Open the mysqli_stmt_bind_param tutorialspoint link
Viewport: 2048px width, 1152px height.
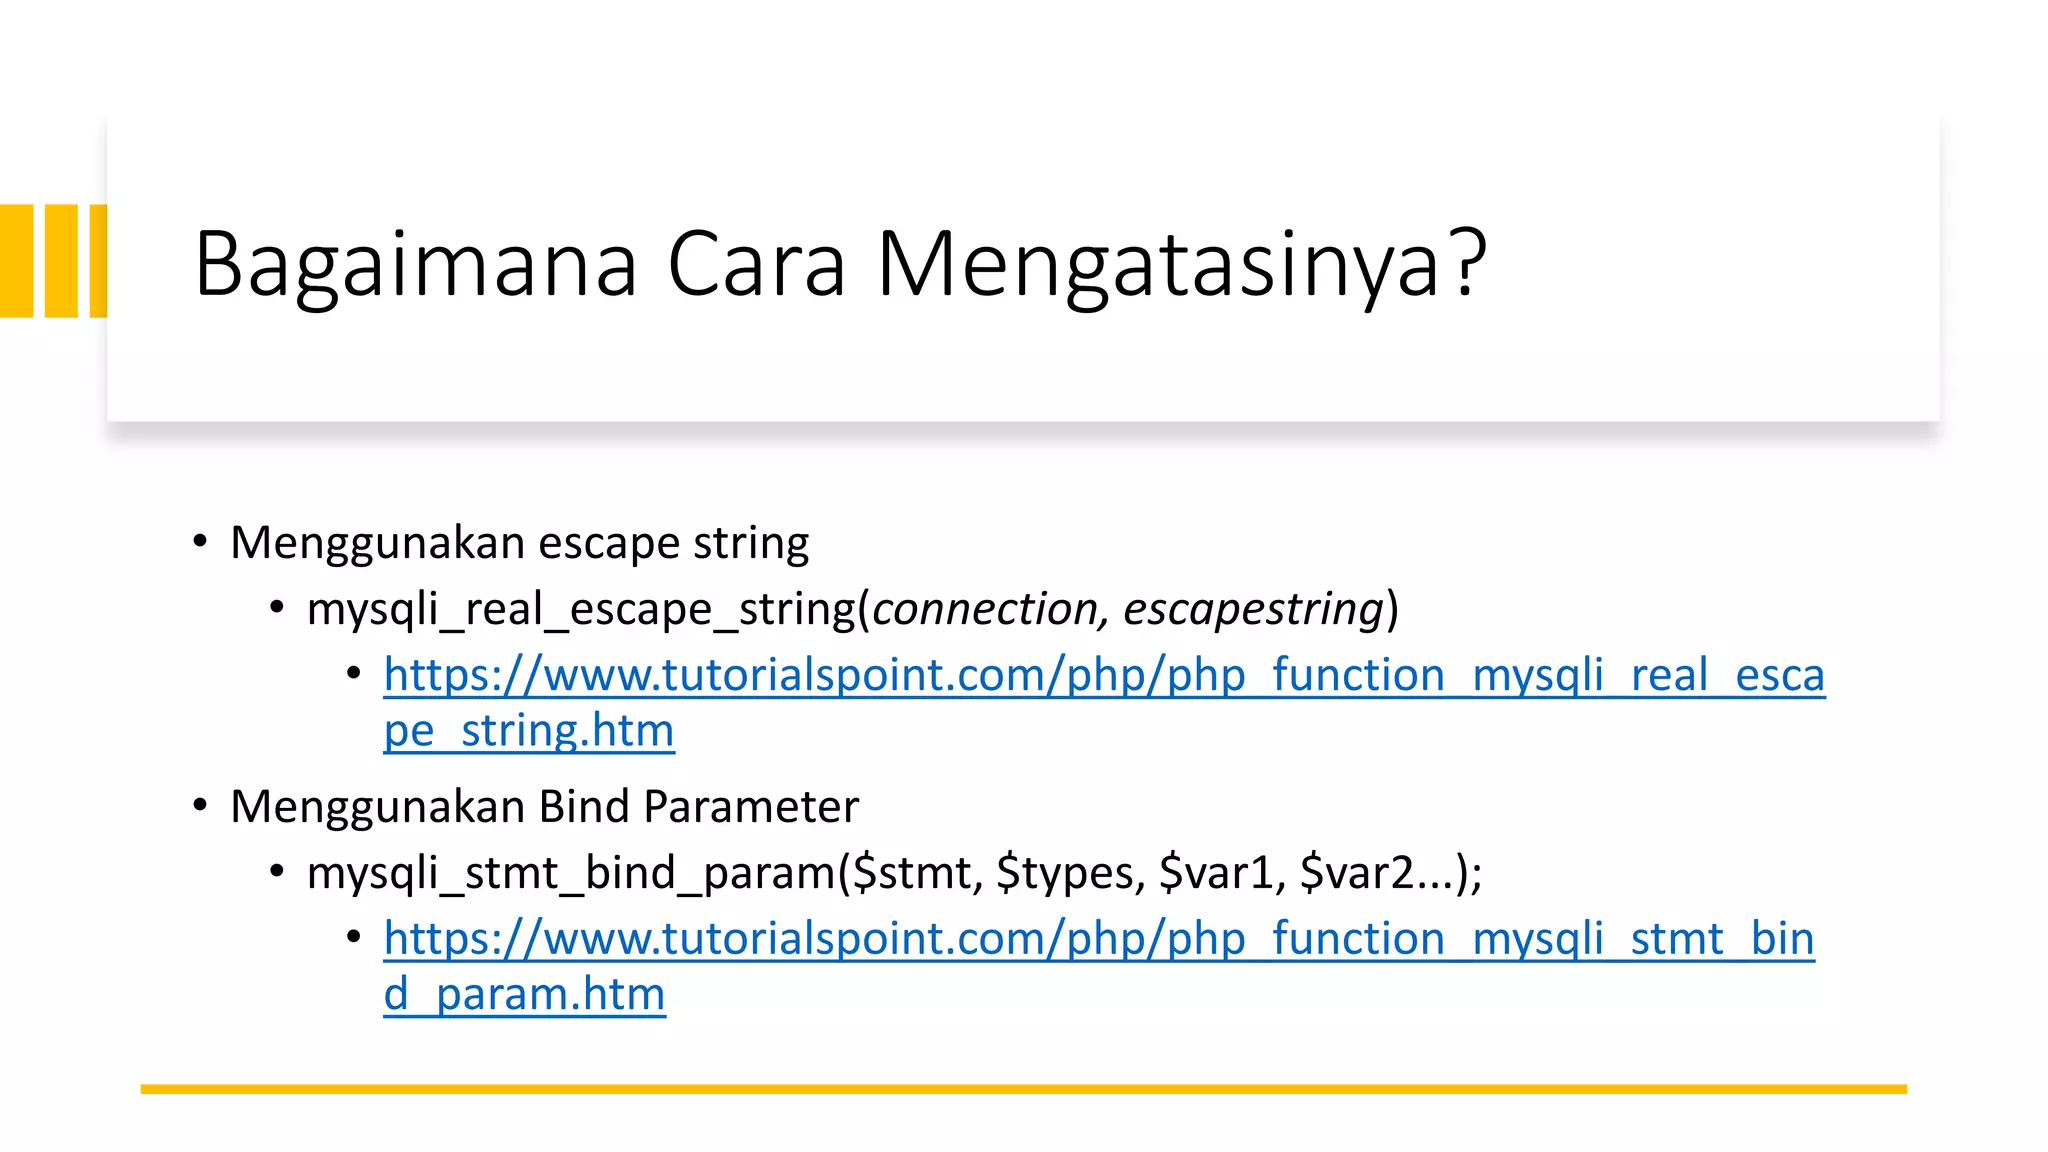(1099, 966)
